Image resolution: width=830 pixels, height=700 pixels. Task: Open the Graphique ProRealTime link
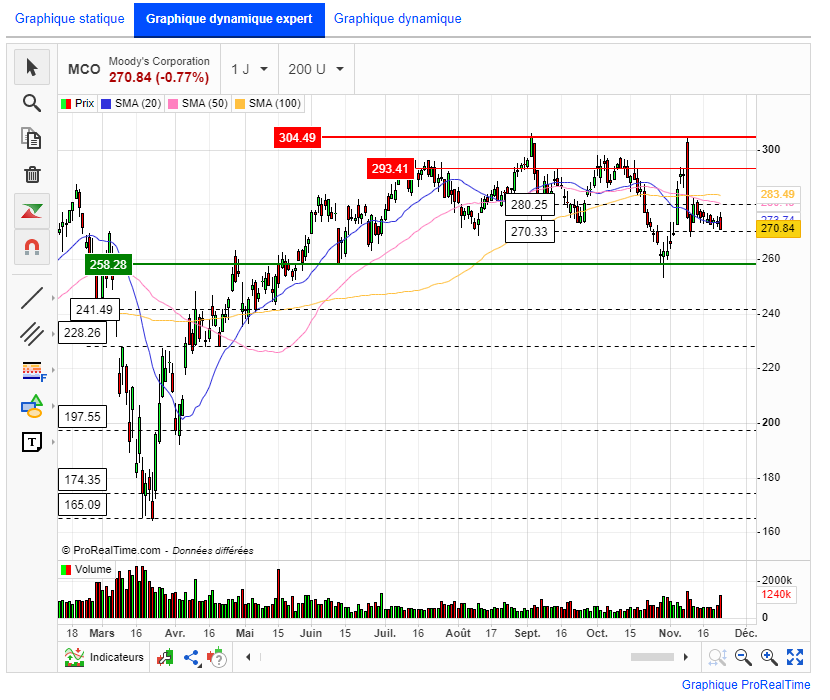(x=746, y=685)
